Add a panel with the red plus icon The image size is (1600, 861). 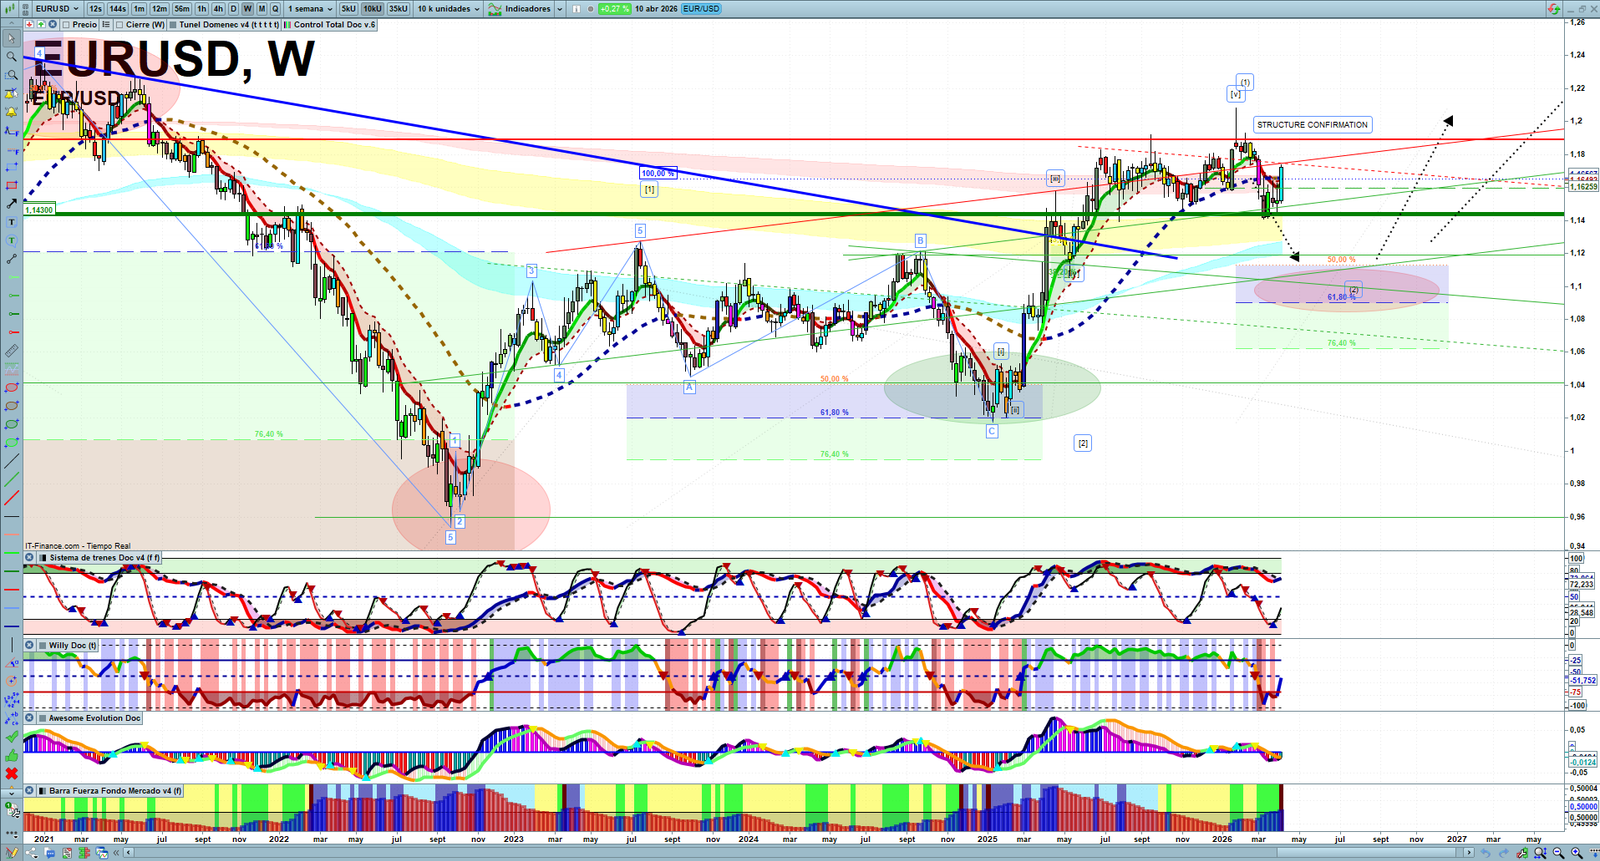click(x=30, y=25)
